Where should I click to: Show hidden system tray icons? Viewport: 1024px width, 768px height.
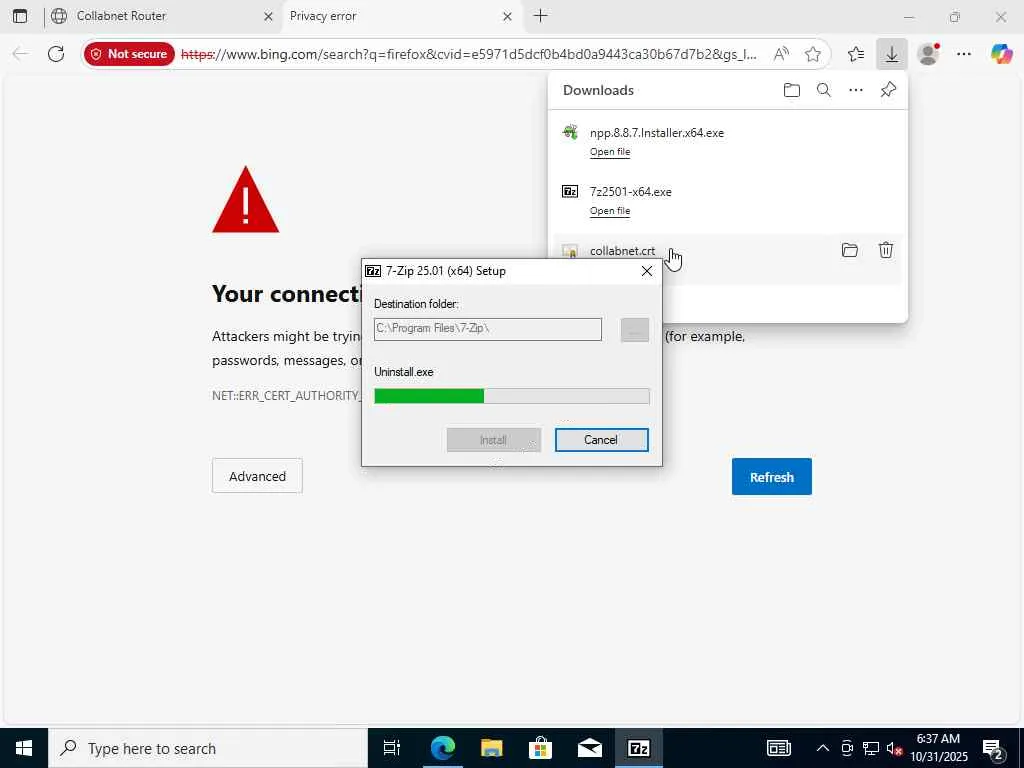click(823, 748)
